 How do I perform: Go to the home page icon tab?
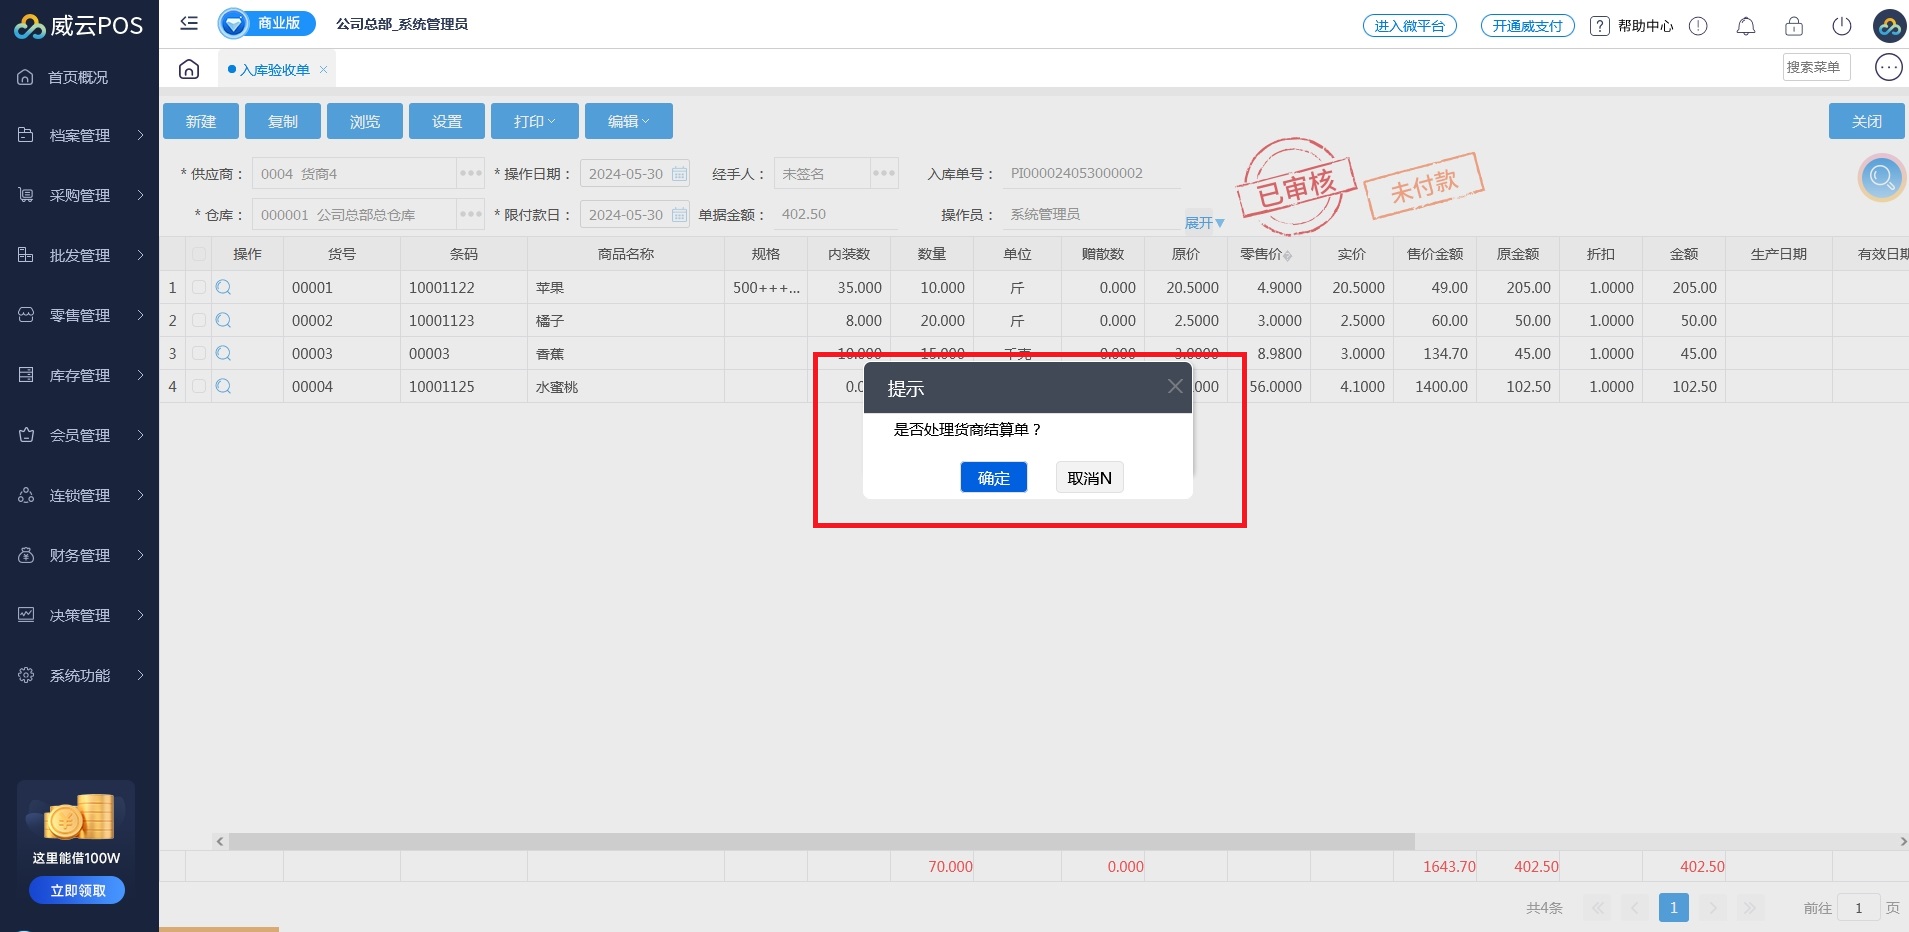click(x=189, y=69)
